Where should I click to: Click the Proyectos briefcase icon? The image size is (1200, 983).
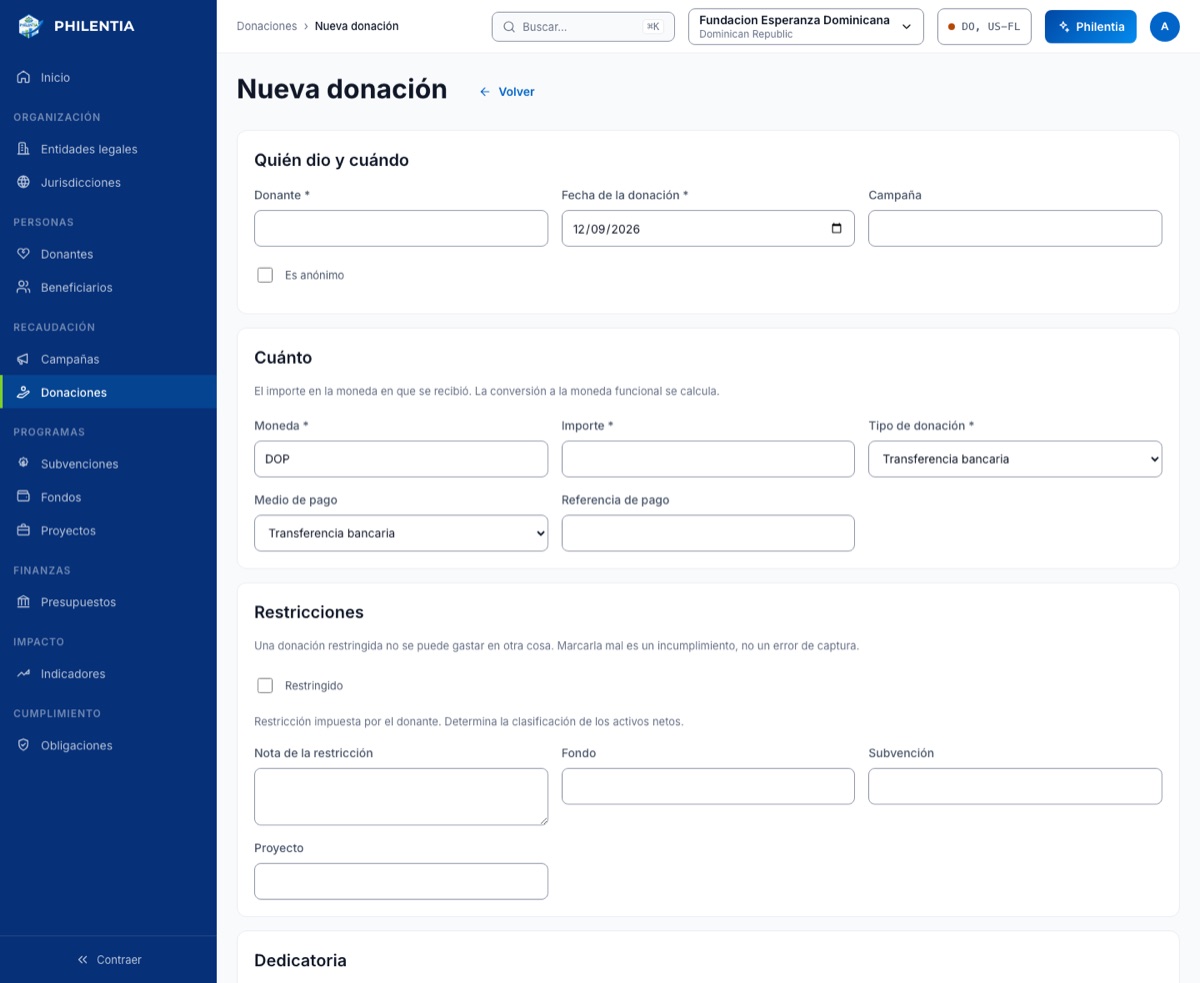pos(23,530)
